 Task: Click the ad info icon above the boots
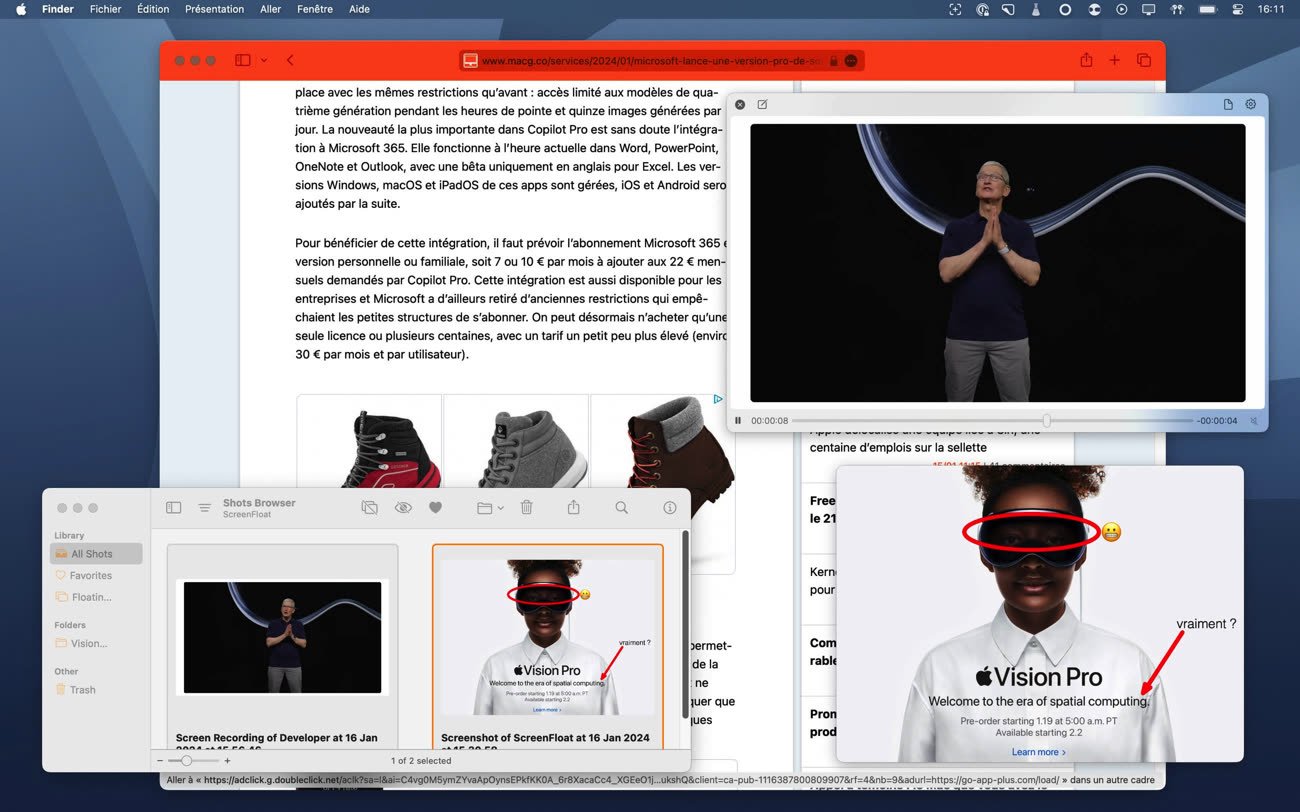point(717,399)
